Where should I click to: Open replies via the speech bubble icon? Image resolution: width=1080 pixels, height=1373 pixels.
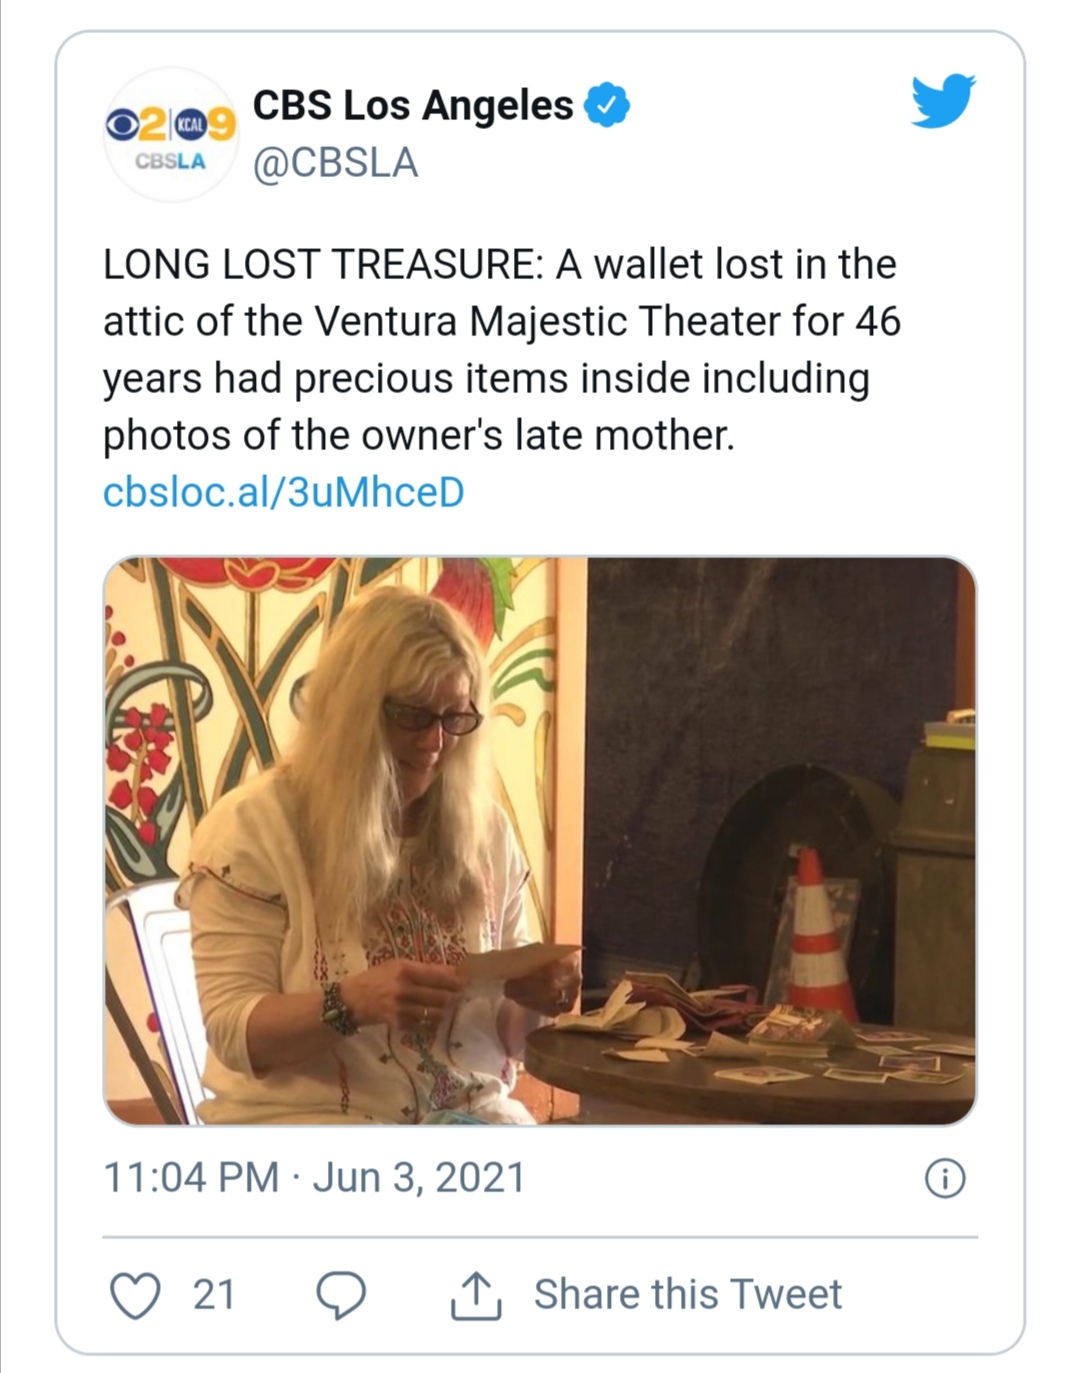pos(340,1295)
